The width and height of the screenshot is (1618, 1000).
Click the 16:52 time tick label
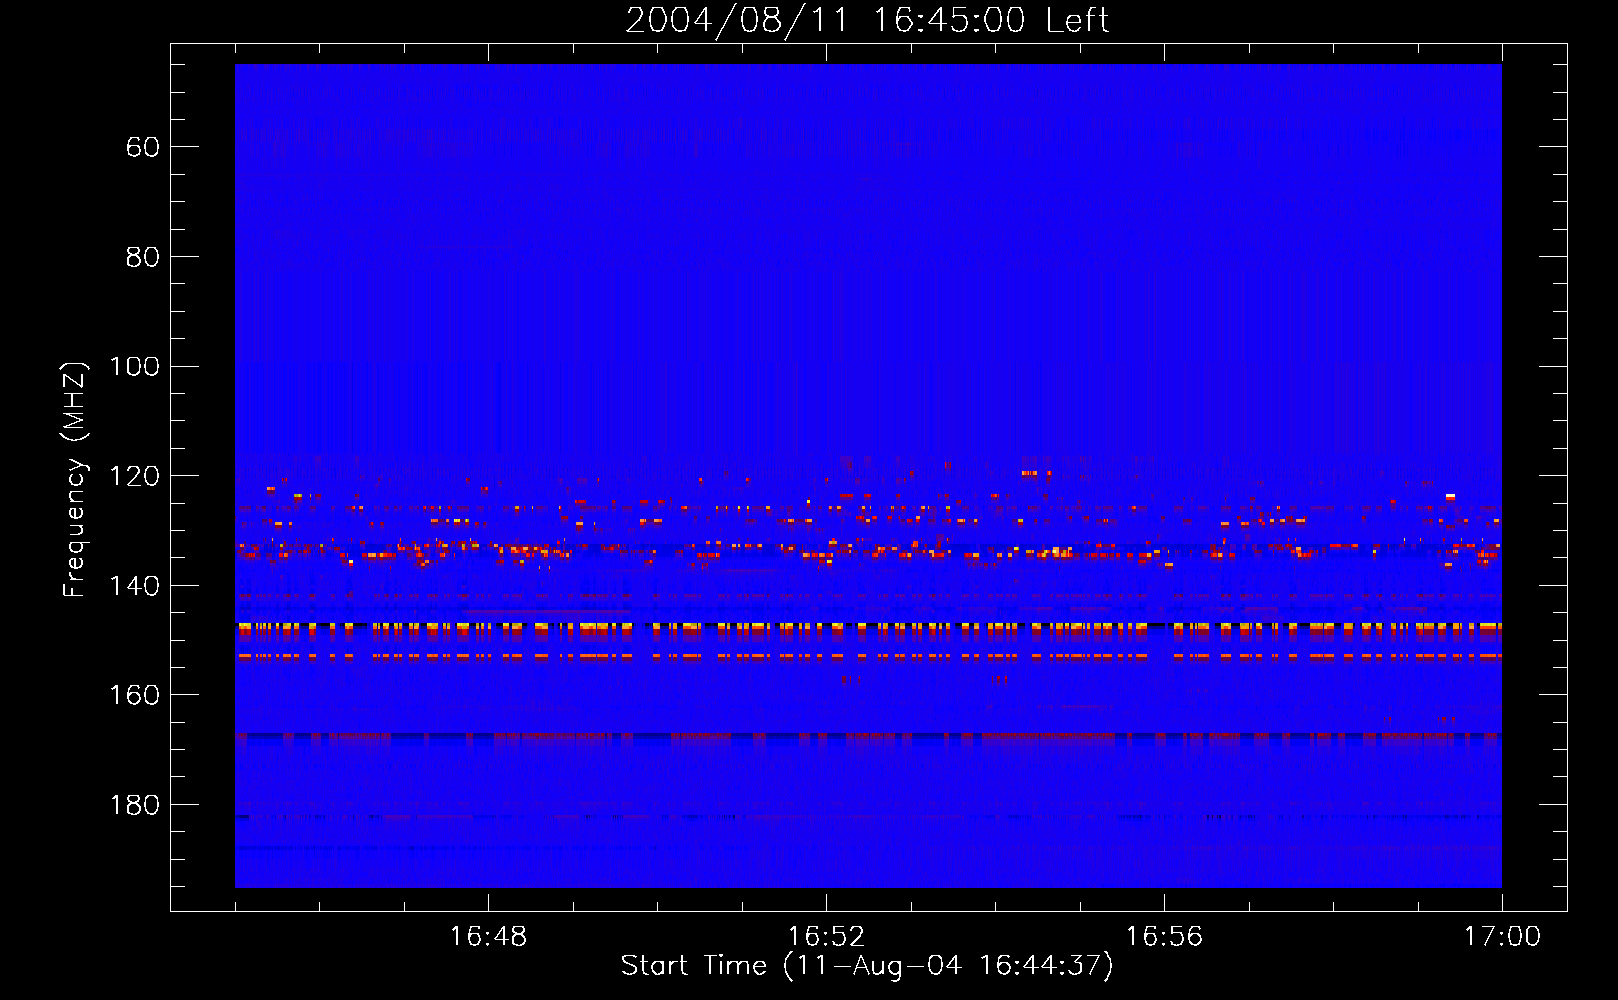click(x=826, y=937)
